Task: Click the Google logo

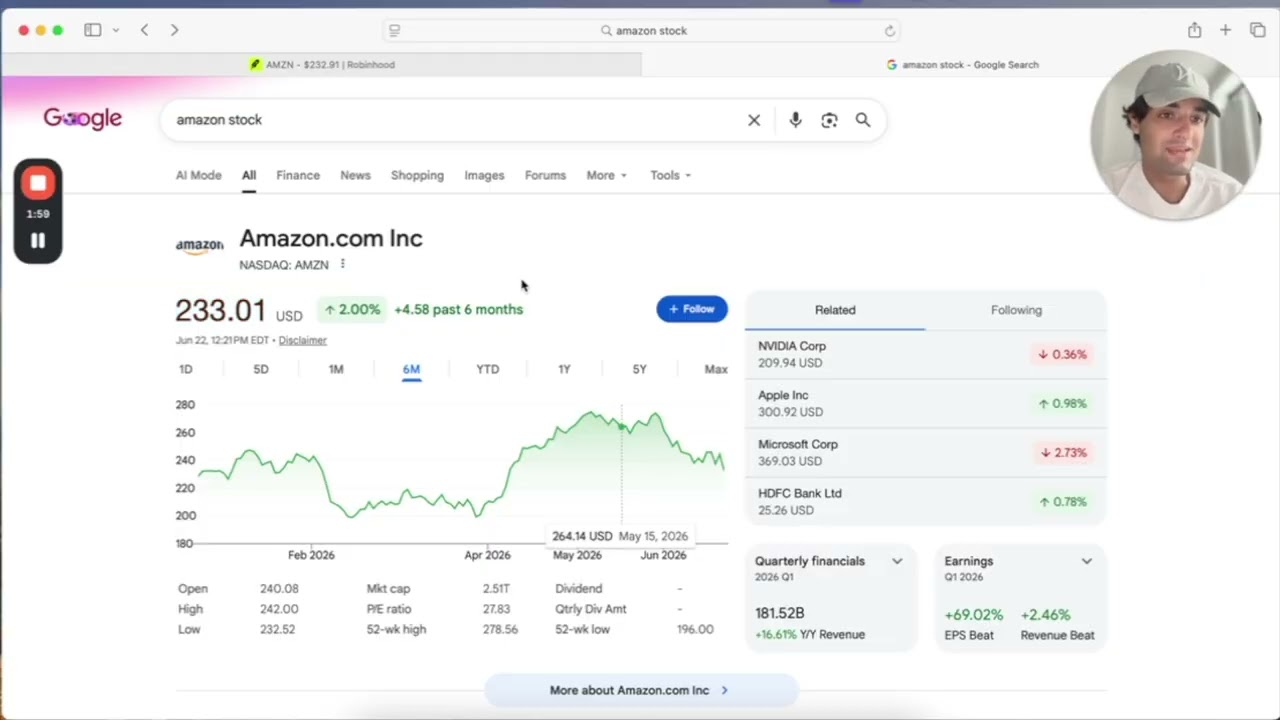Action: click(82, 119)
